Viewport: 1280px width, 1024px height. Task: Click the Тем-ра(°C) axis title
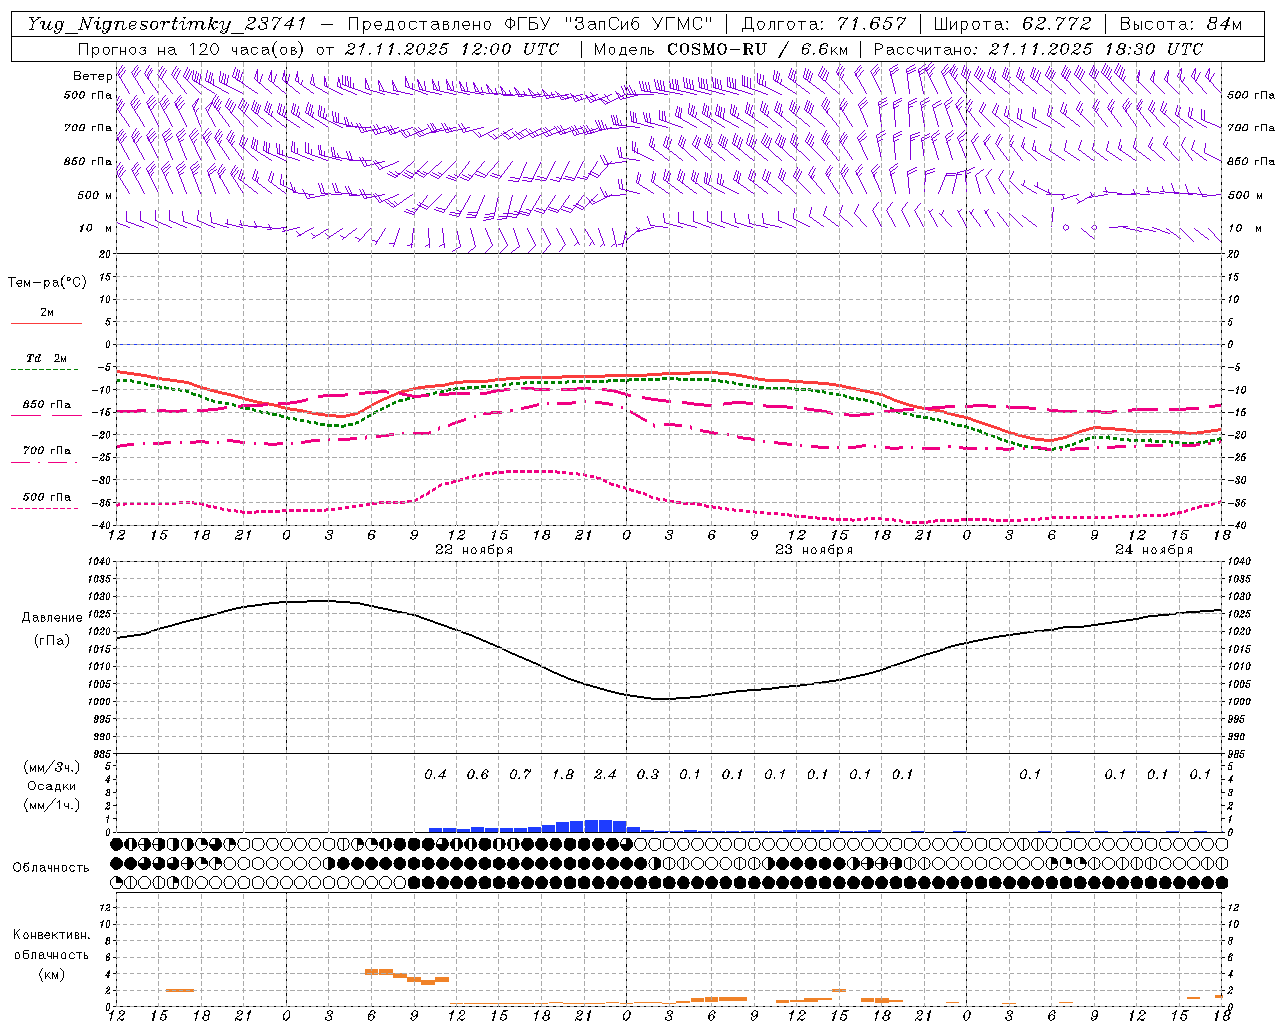pos(47,283)
